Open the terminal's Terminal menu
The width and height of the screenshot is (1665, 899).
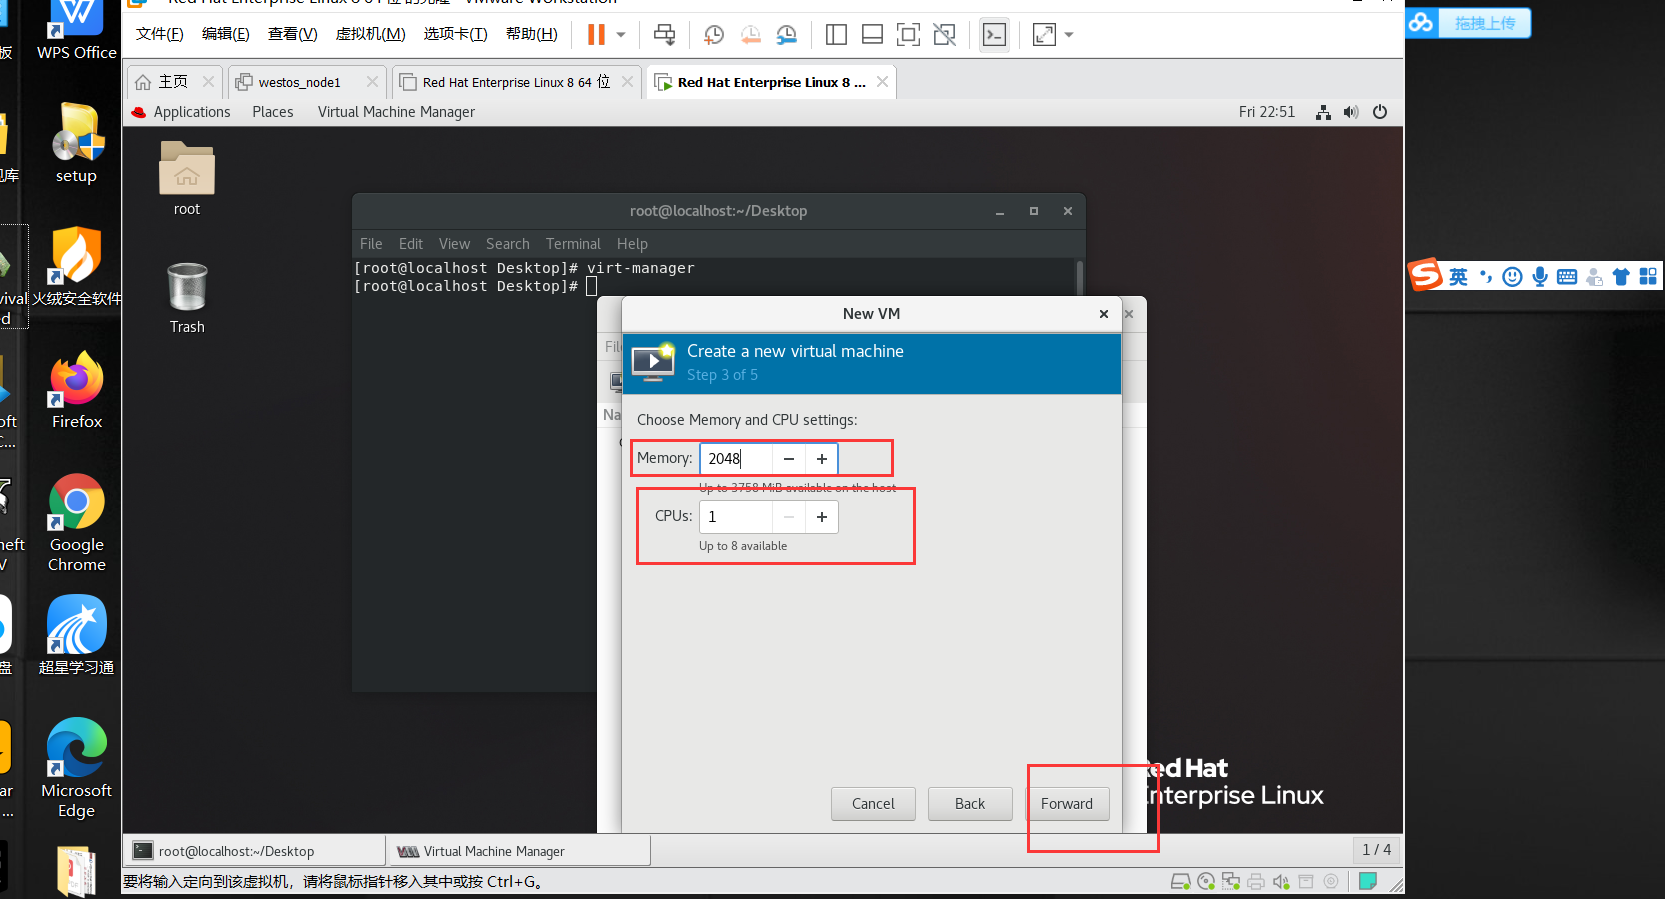tap(573, 244)
